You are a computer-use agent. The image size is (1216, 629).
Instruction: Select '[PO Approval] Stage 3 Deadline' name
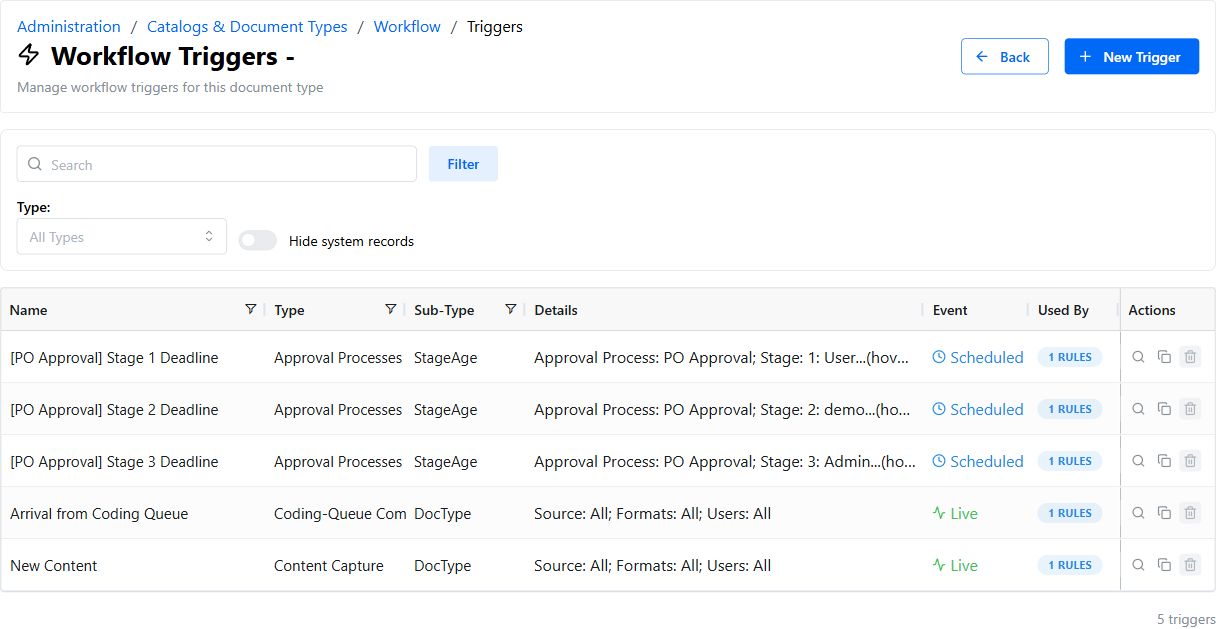(x=114, y=462)
